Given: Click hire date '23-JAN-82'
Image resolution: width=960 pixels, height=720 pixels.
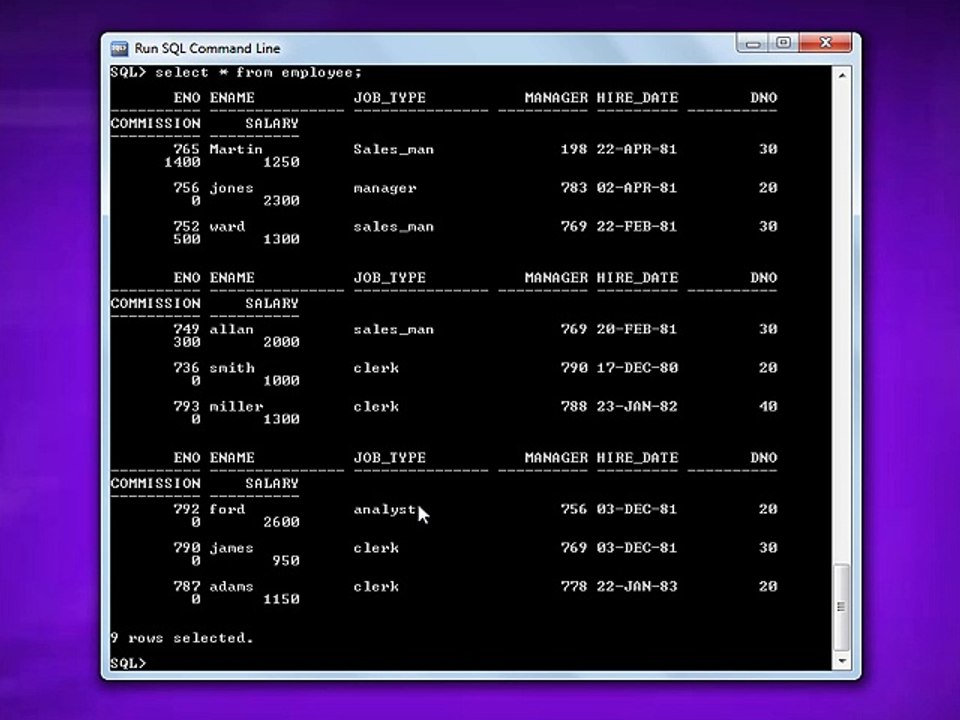Looking at the screenshot, I should [637, 407].
